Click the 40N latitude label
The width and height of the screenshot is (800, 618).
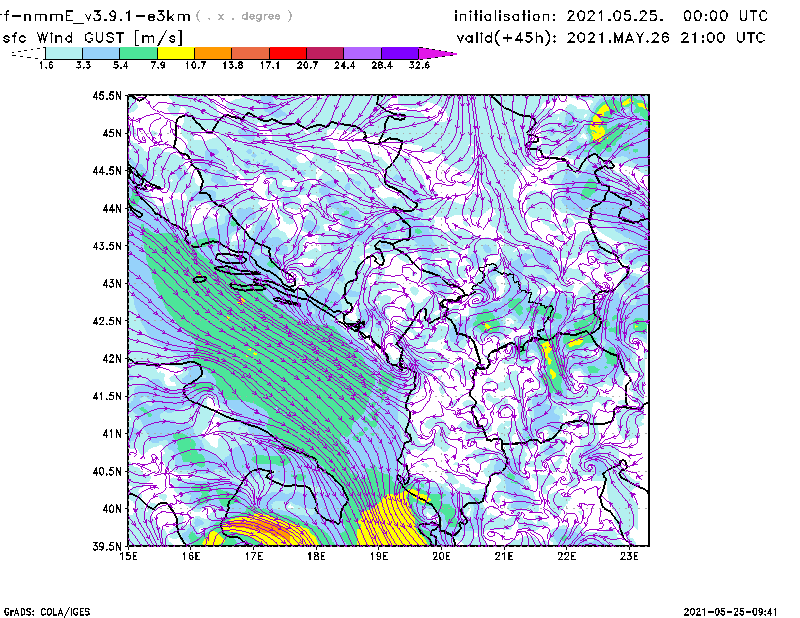[112, 509]
